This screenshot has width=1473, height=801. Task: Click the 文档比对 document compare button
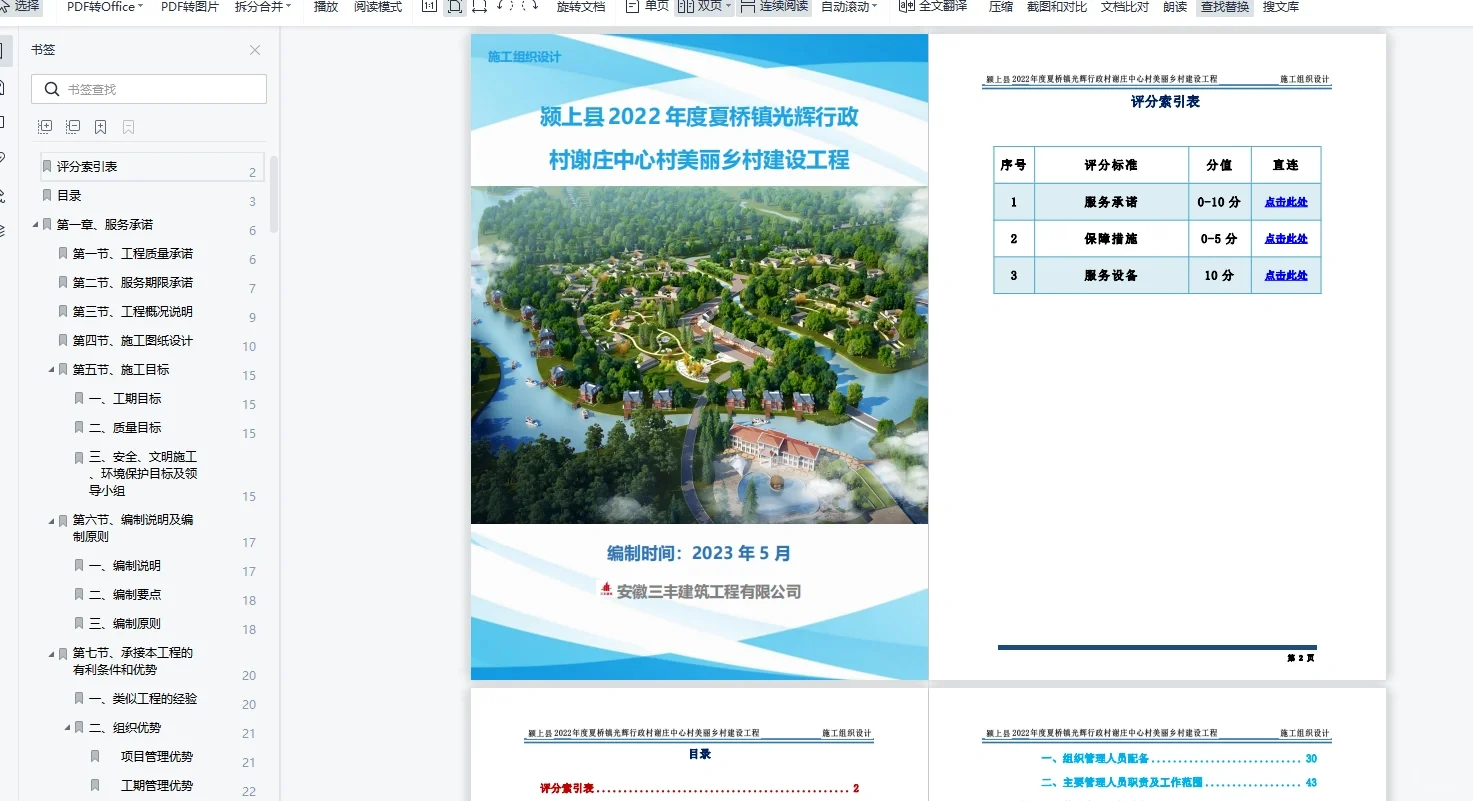[x=1124, y=8]
